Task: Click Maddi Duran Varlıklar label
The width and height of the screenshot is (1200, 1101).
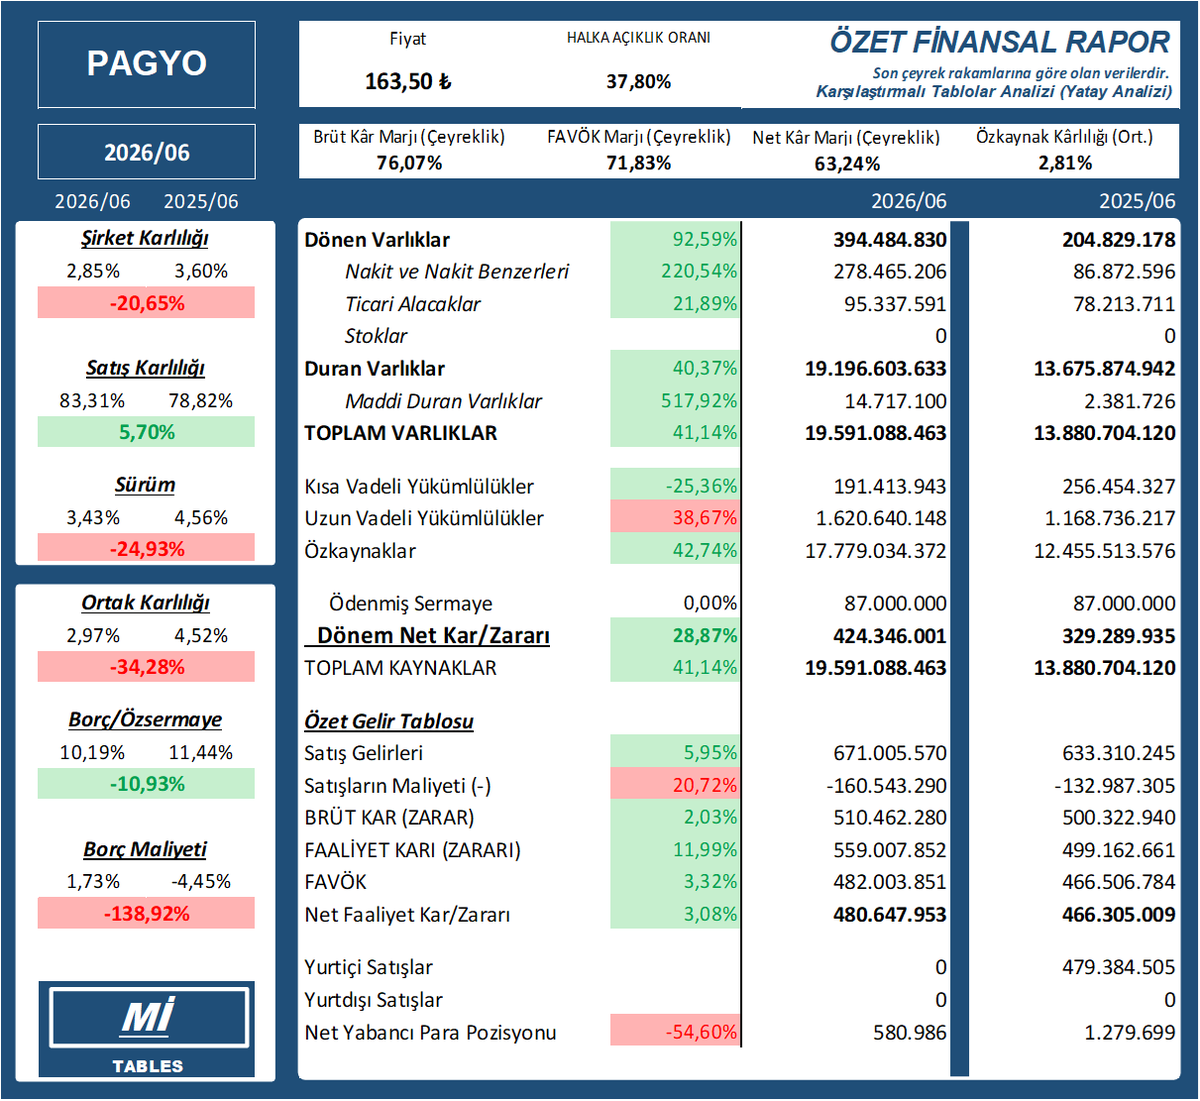Action: coord(443,401)
